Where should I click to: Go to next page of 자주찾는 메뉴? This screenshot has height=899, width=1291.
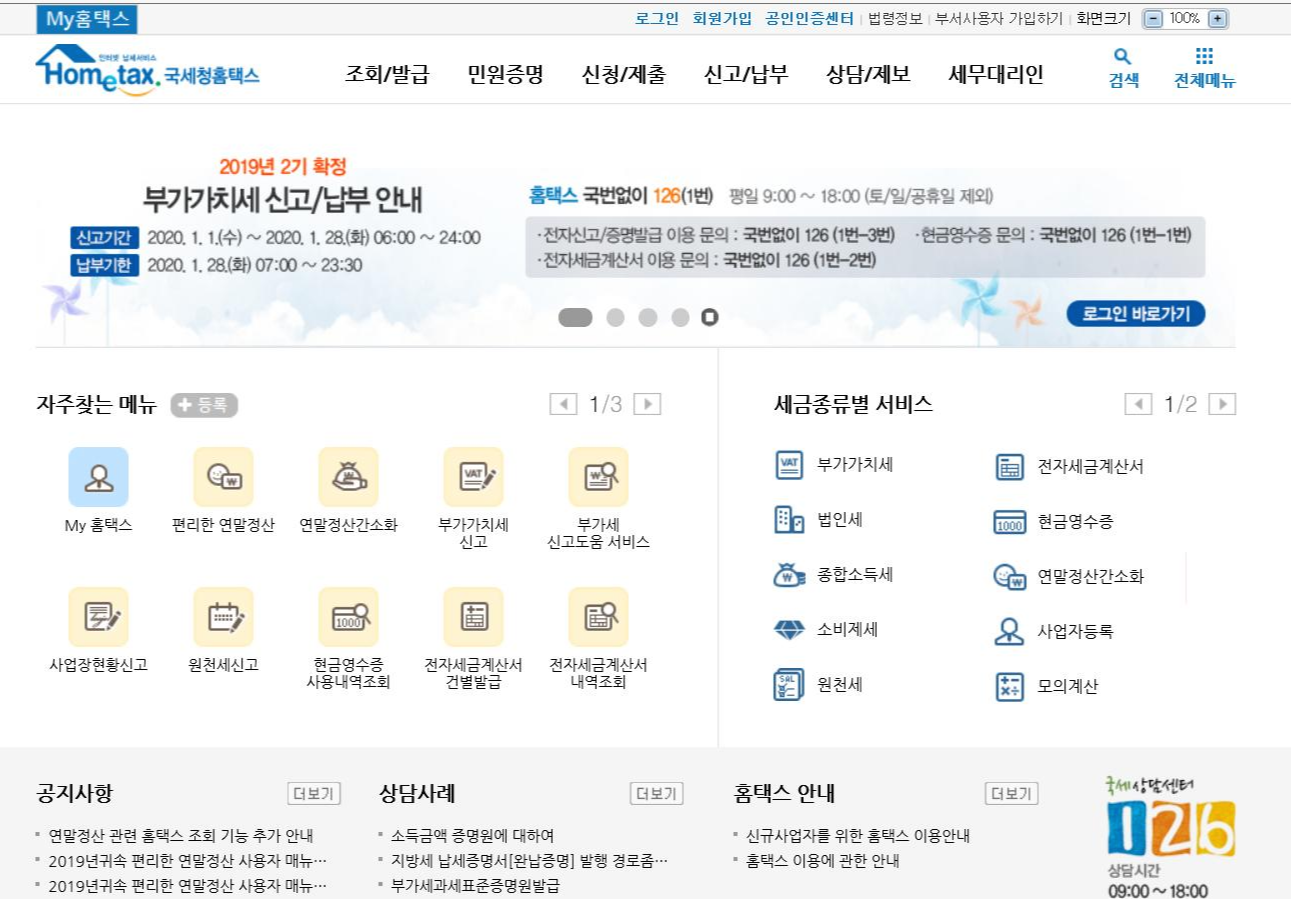tap(648, 404)
